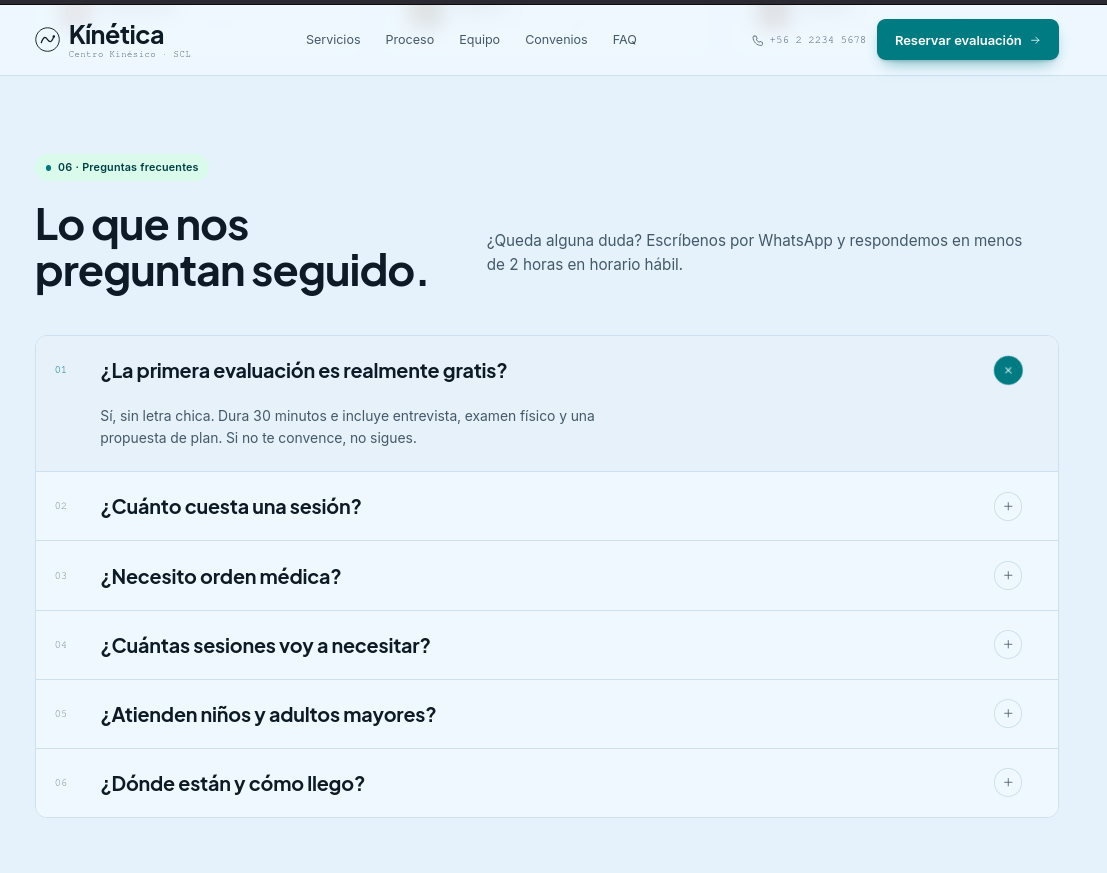Expand '¿Dónde están y cómo llego?' plus icon

point(1007,783)
